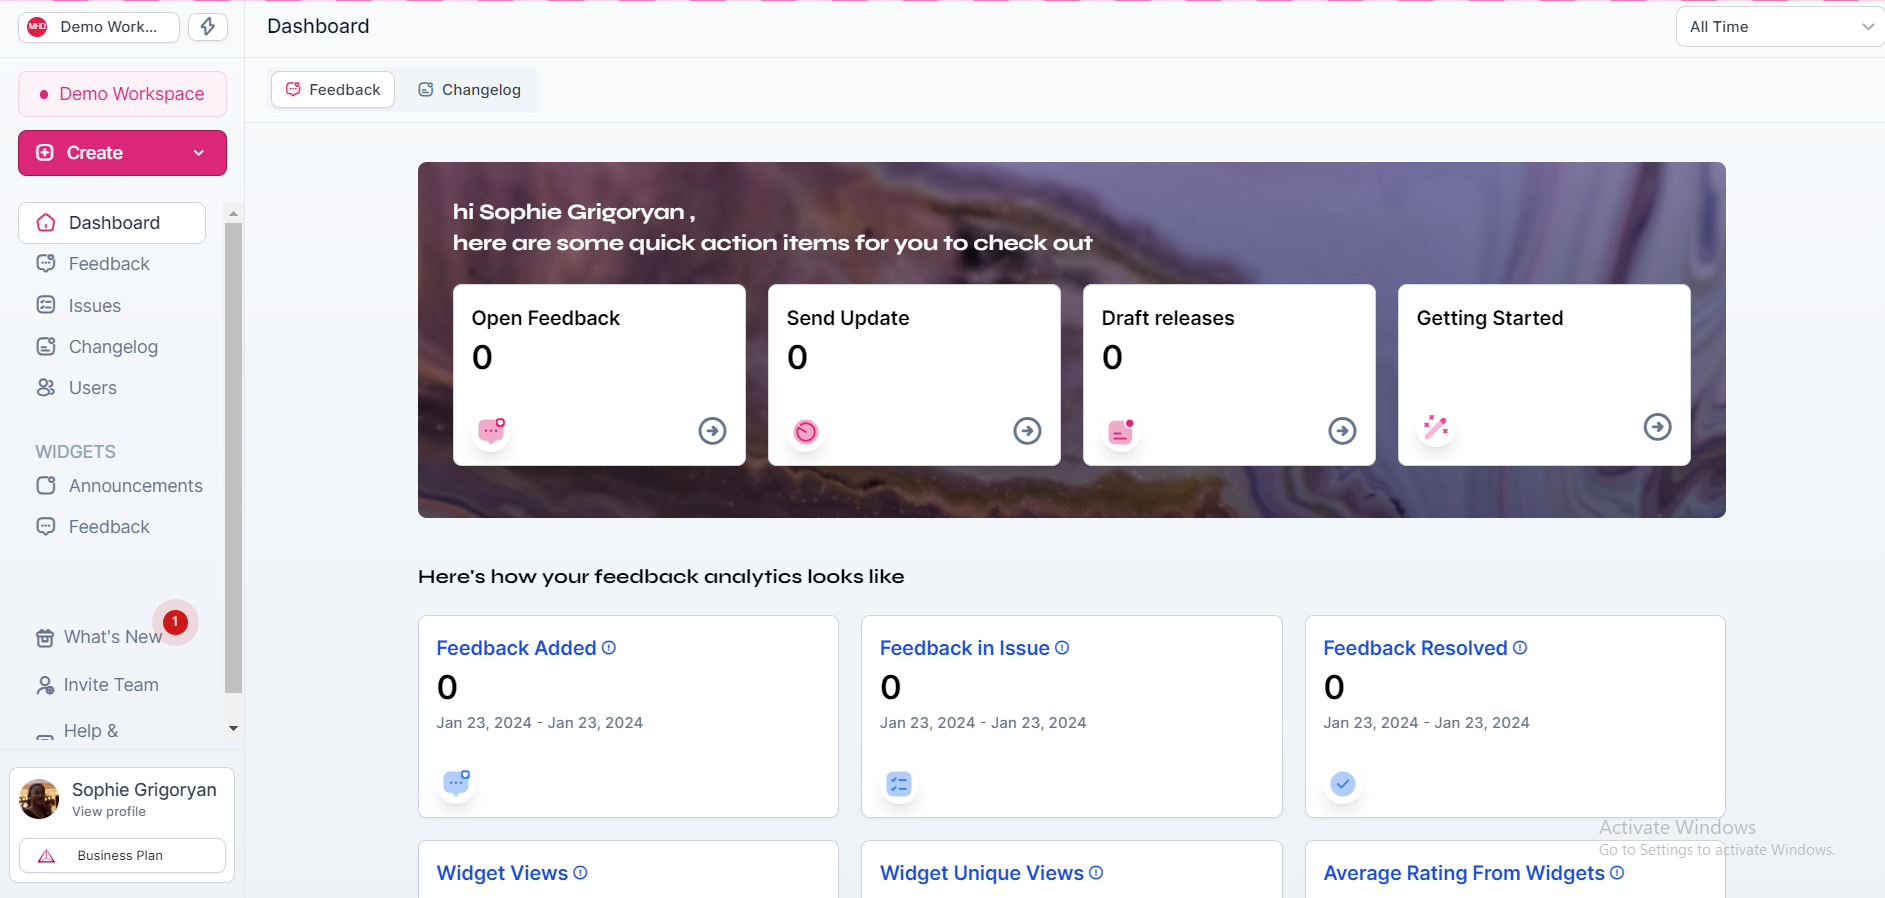This screenshot has height=898, width=1885.
Task: Open Draft releases via its arrow icon
Action: click(1342, 431)
